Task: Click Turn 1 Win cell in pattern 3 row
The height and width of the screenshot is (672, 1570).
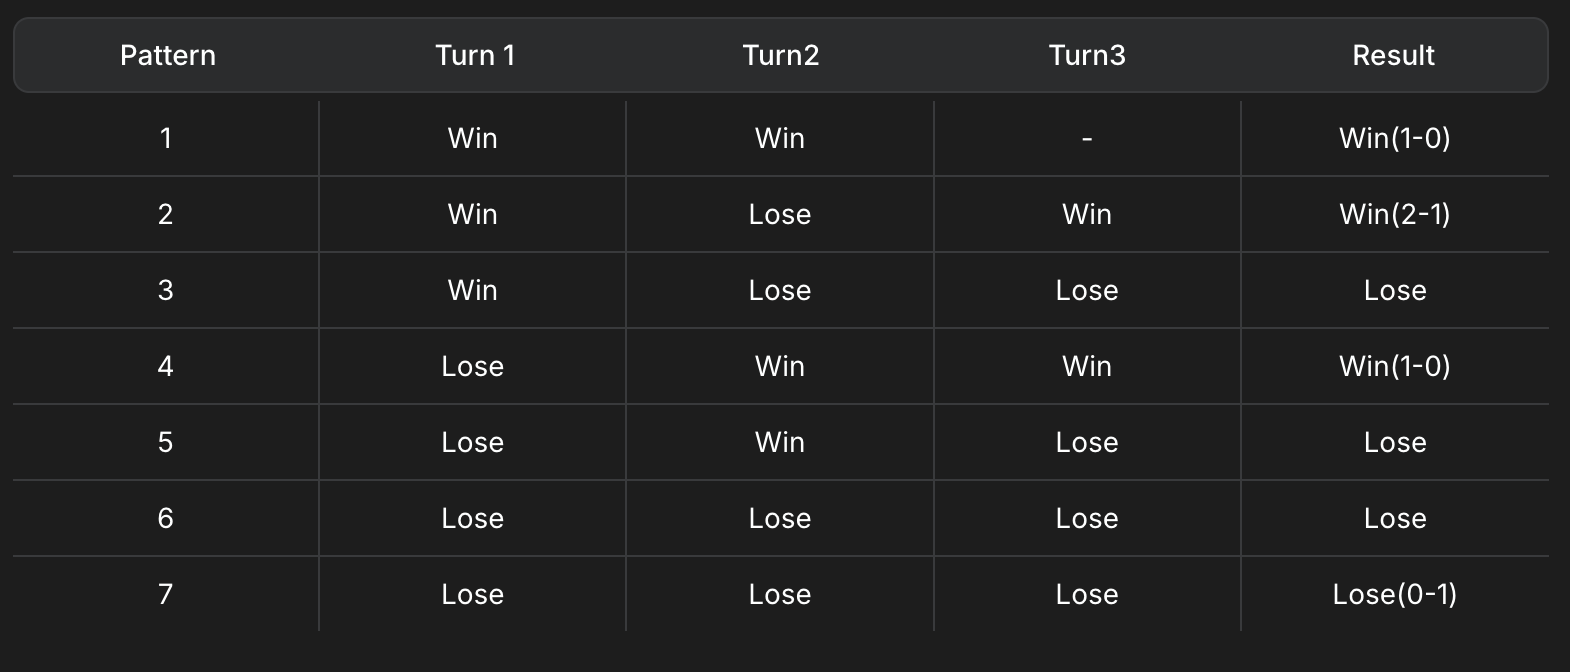Action: point(473,290)
